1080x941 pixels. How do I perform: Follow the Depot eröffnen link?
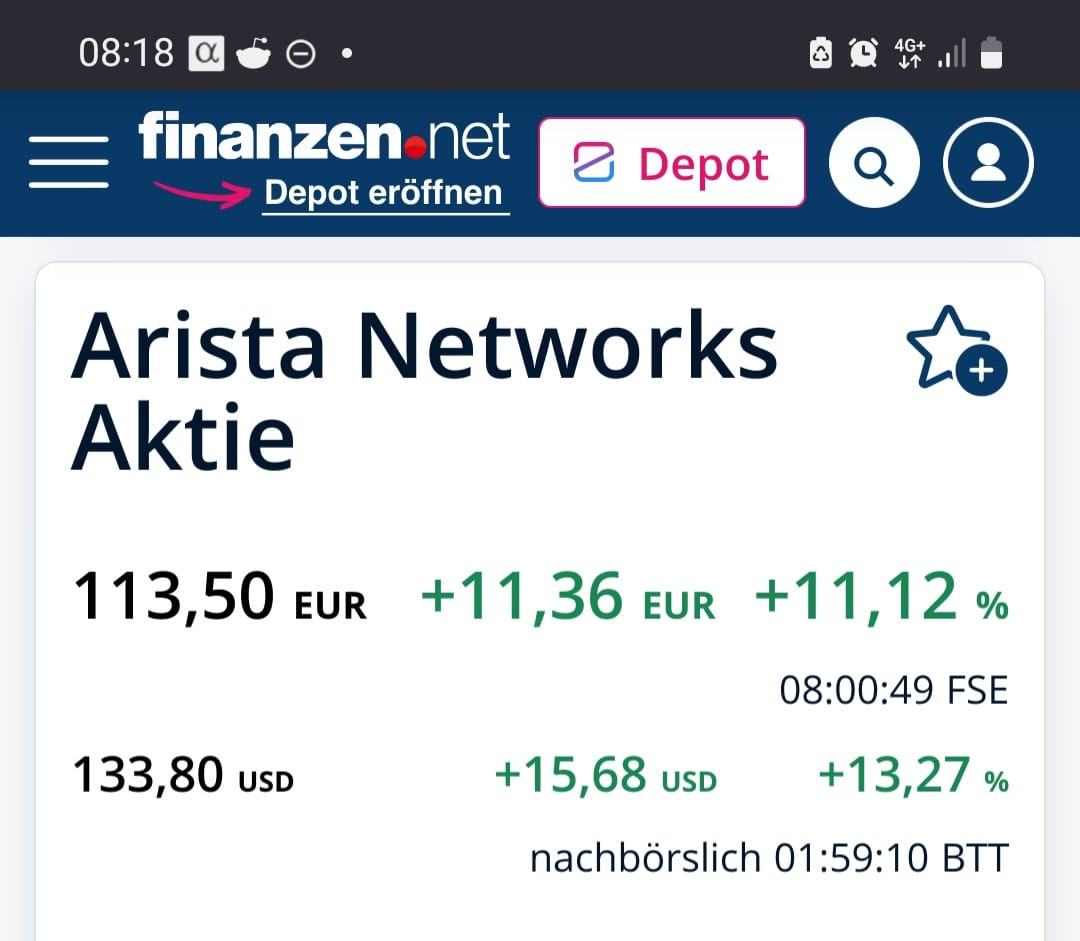[x=385, y=193]
